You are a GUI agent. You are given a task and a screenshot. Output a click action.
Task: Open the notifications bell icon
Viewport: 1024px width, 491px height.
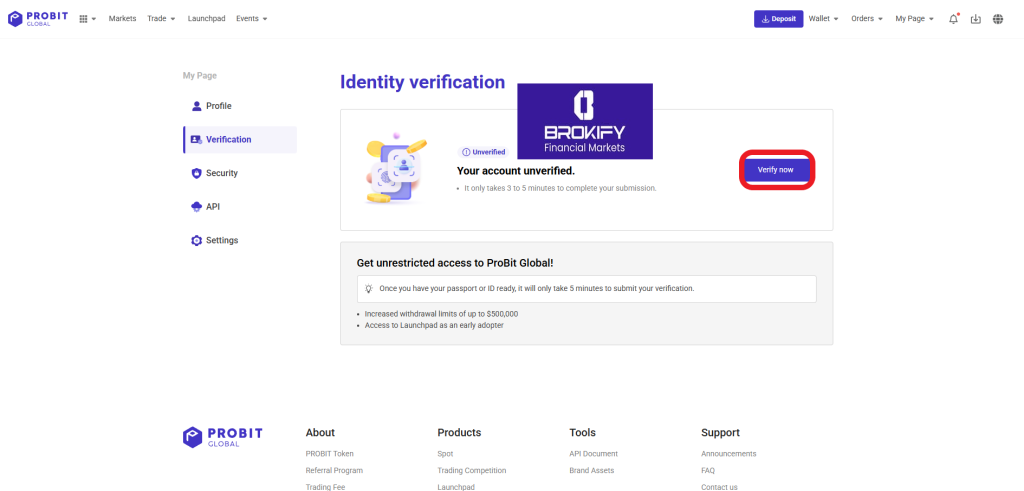(953, 19)
